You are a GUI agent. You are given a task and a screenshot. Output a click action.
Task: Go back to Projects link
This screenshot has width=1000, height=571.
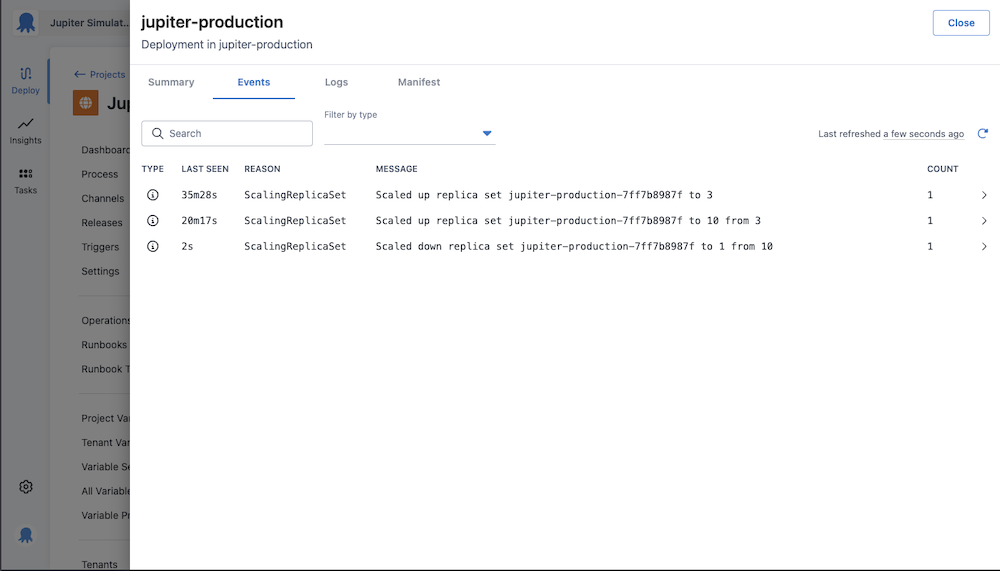pyautogui.click(x=99, y=74)
